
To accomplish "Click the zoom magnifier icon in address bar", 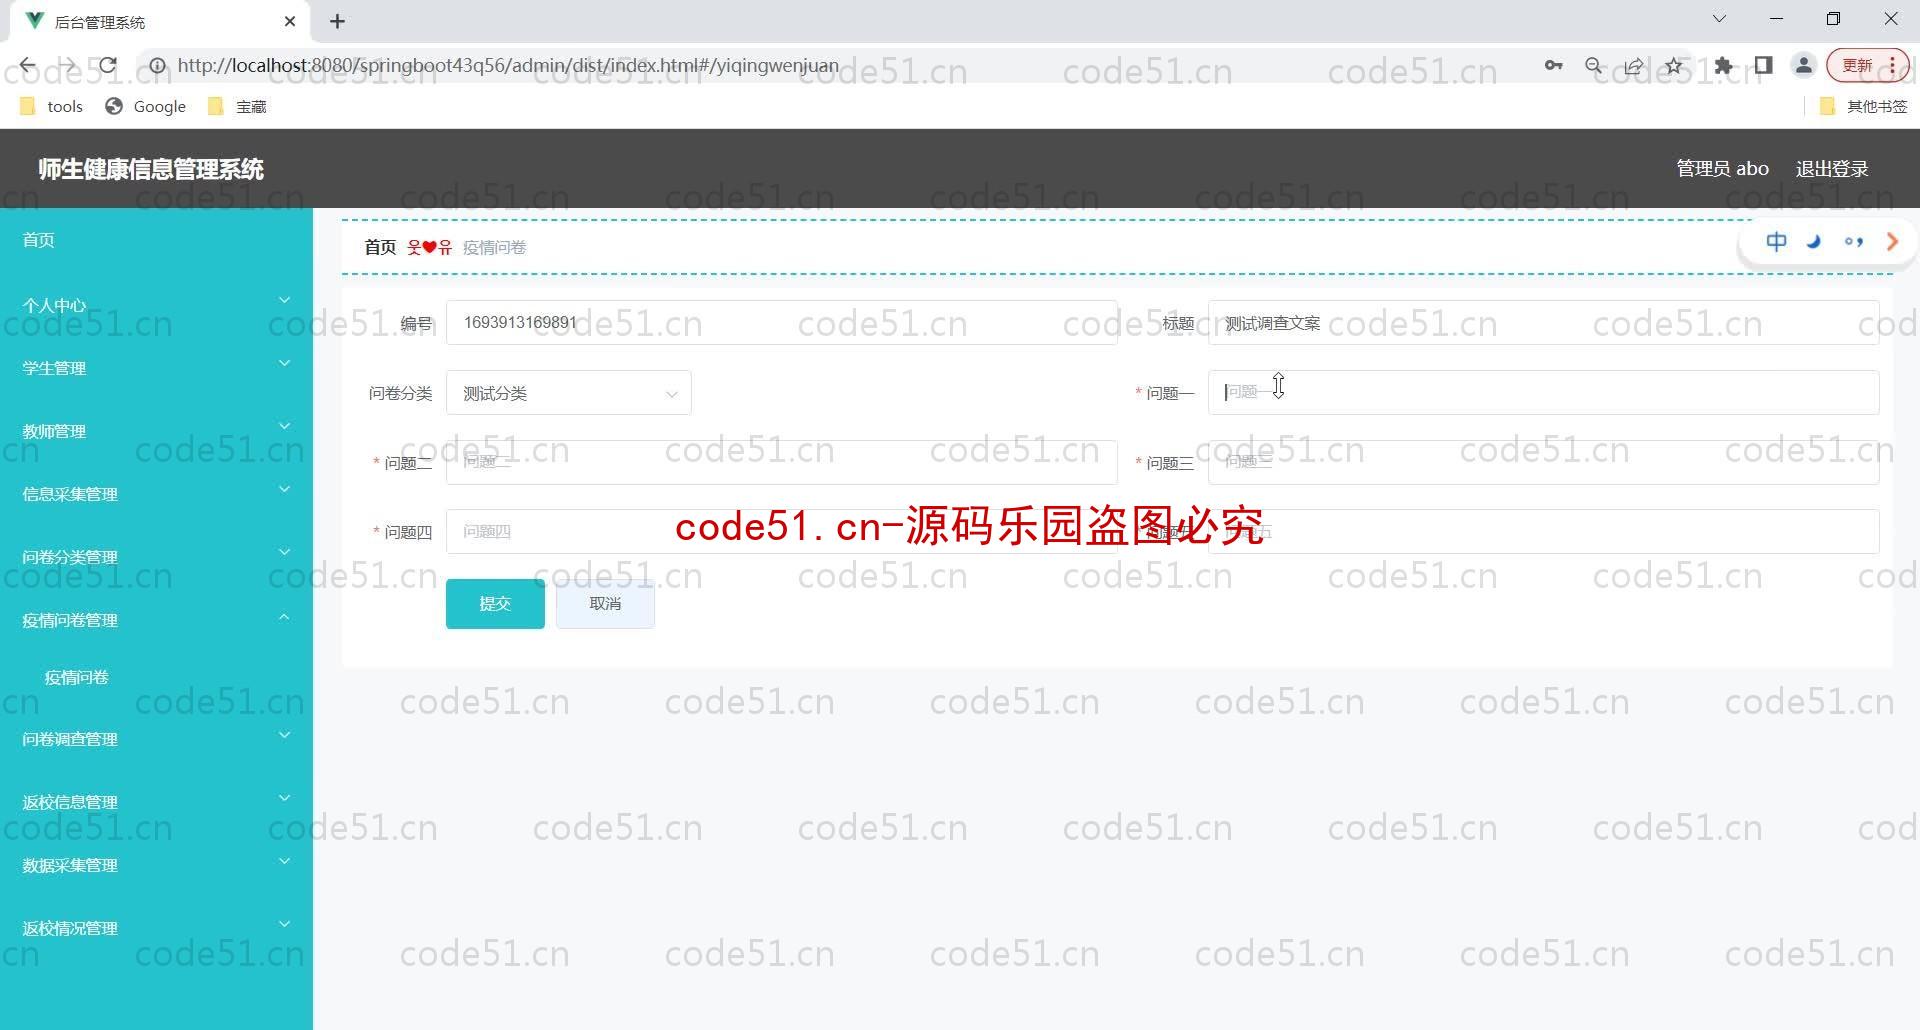I will [1594, 66].
